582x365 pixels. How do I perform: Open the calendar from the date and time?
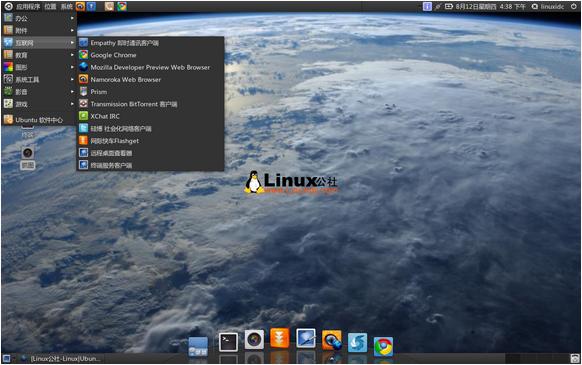[490, 6]
